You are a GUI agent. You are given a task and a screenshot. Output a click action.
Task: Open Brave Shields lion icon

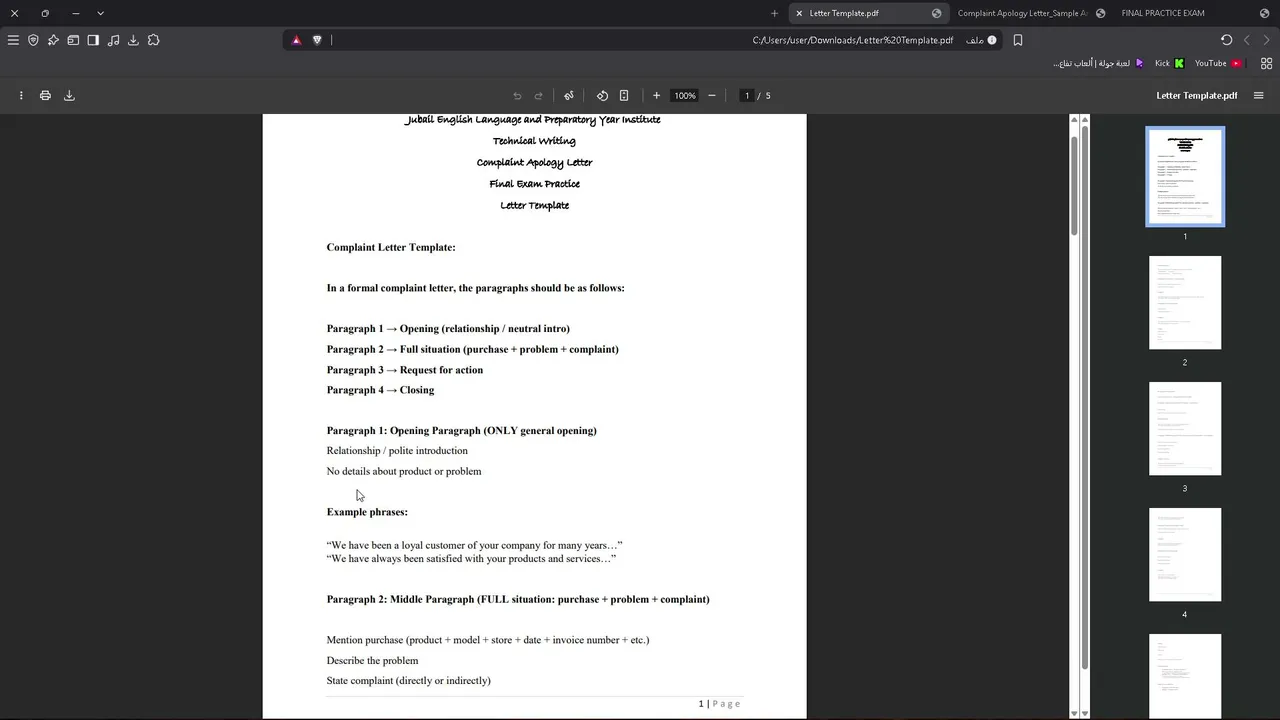[317, 40]
